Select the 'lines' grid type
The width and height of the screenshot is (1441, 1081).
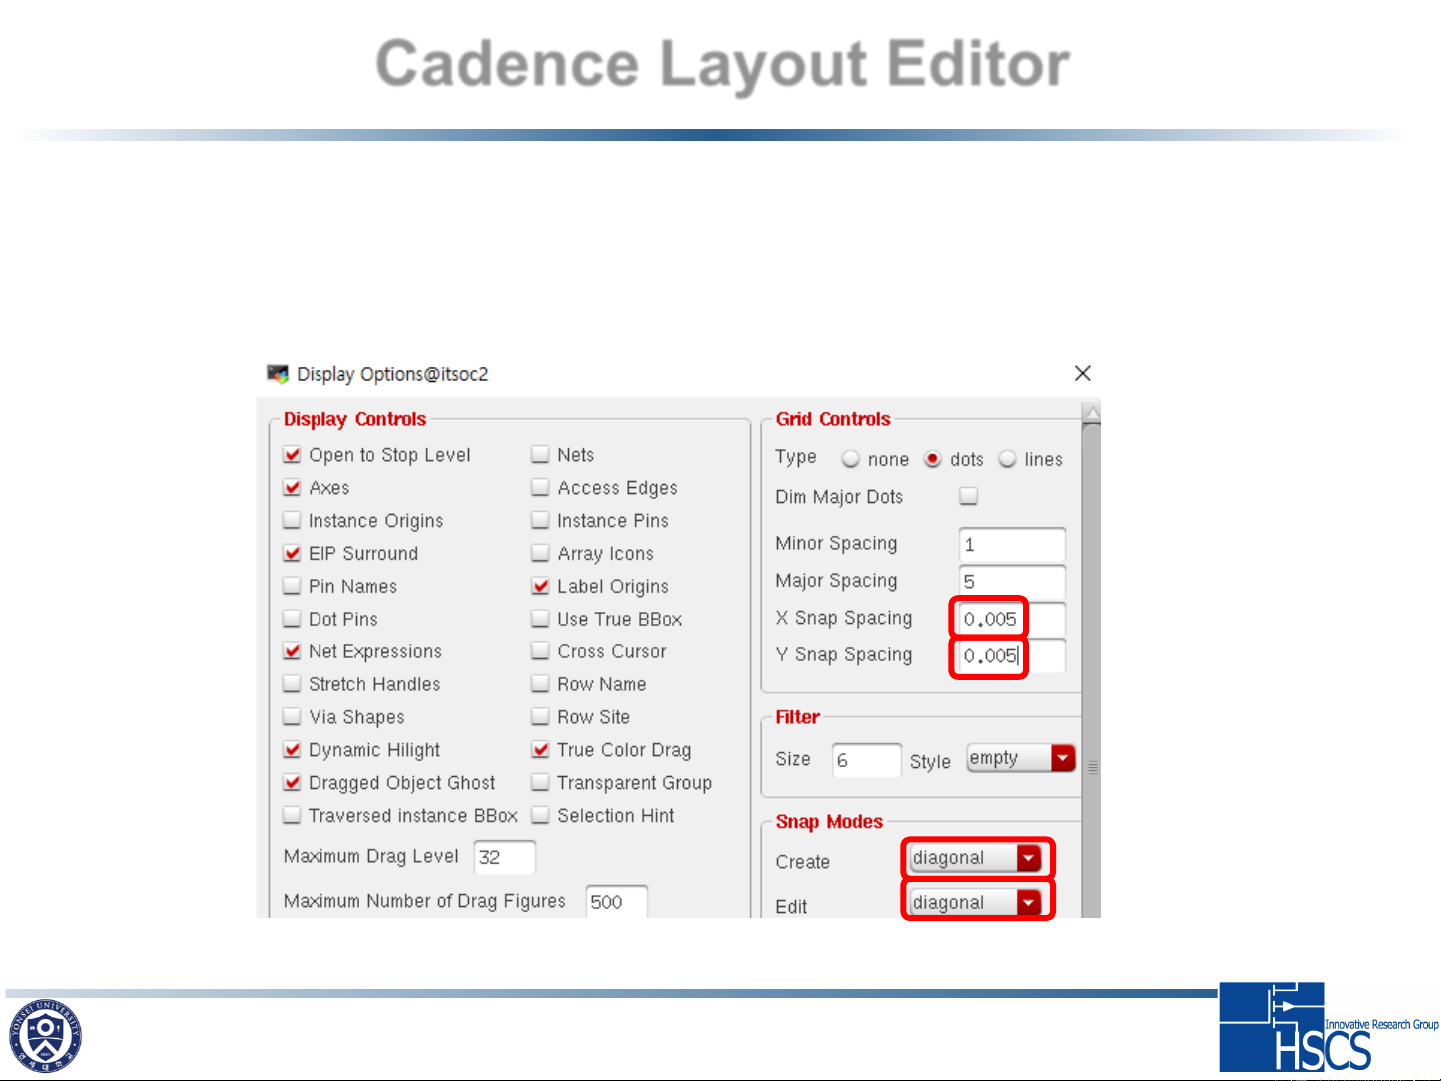pos(1008,459)
